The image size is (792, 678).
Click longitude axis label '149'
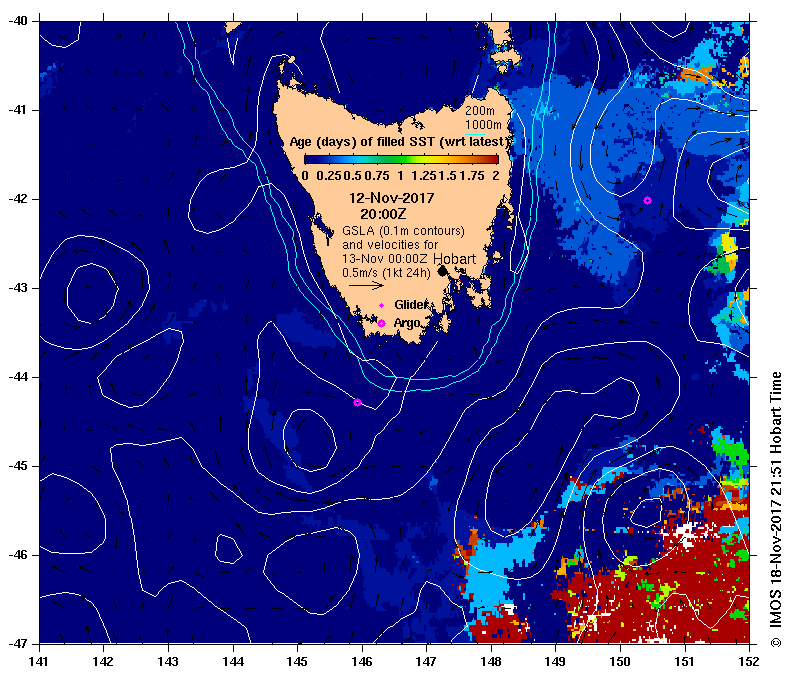pos(556,661)
